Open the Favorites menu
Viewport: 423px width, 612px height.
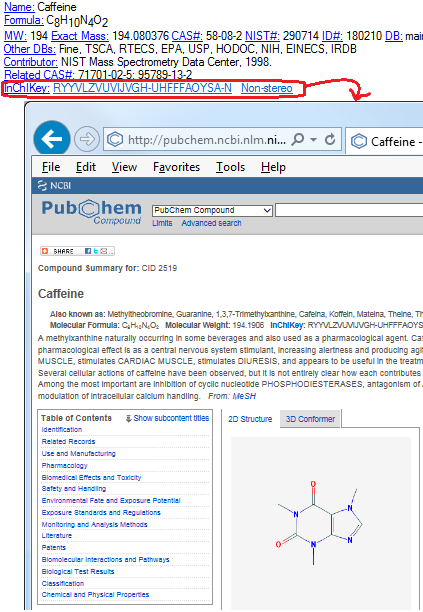coord(176,167)
